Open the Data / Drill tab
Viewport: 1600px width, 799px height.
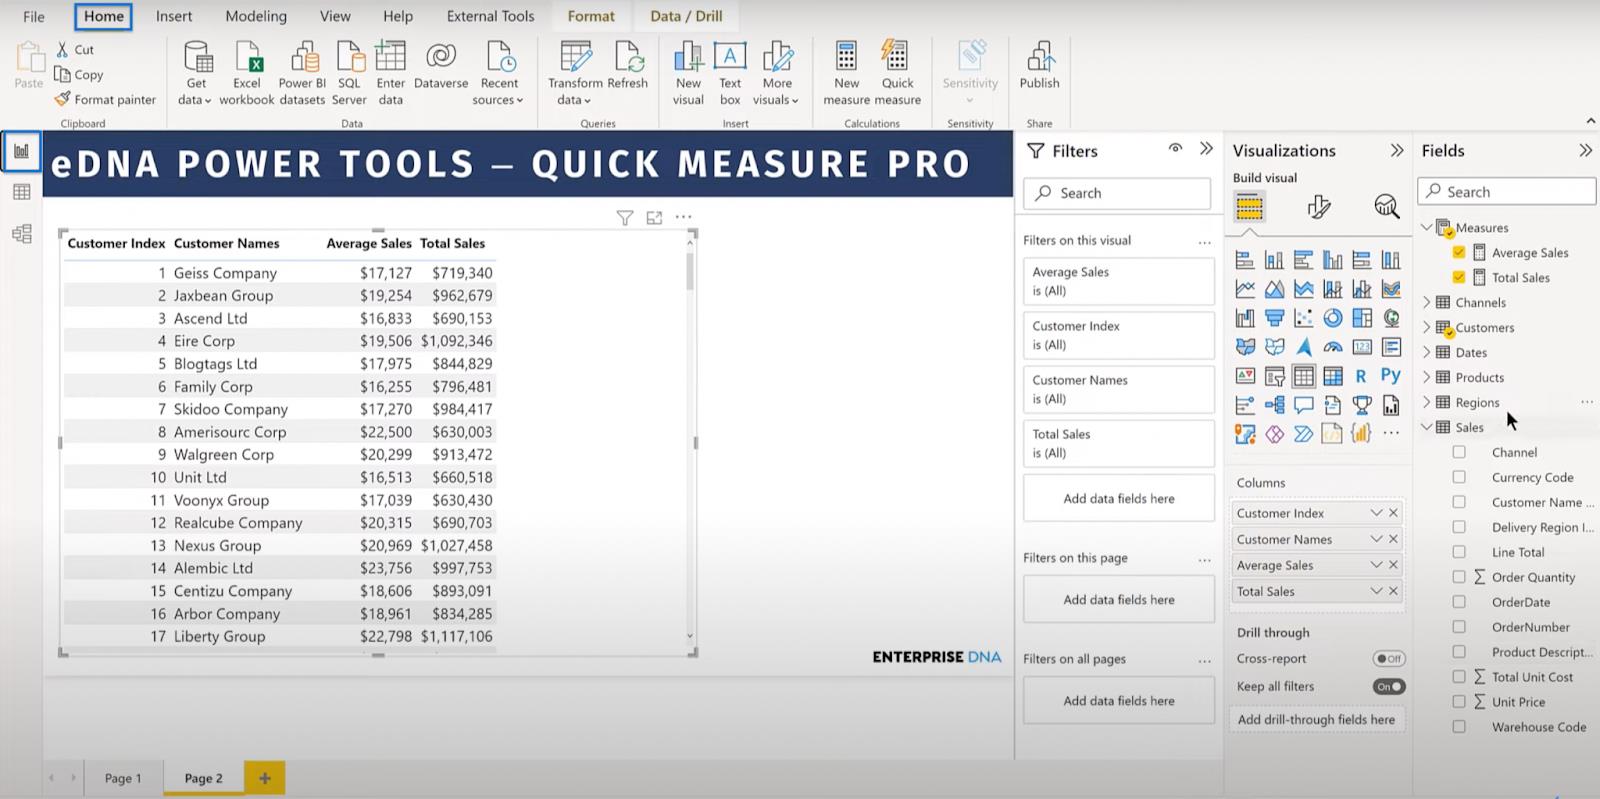(686, 16)
